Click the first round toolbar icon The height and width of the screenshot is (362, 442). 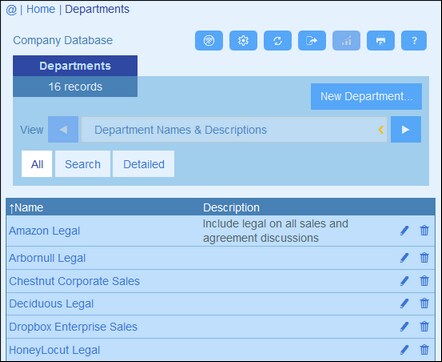209,41
